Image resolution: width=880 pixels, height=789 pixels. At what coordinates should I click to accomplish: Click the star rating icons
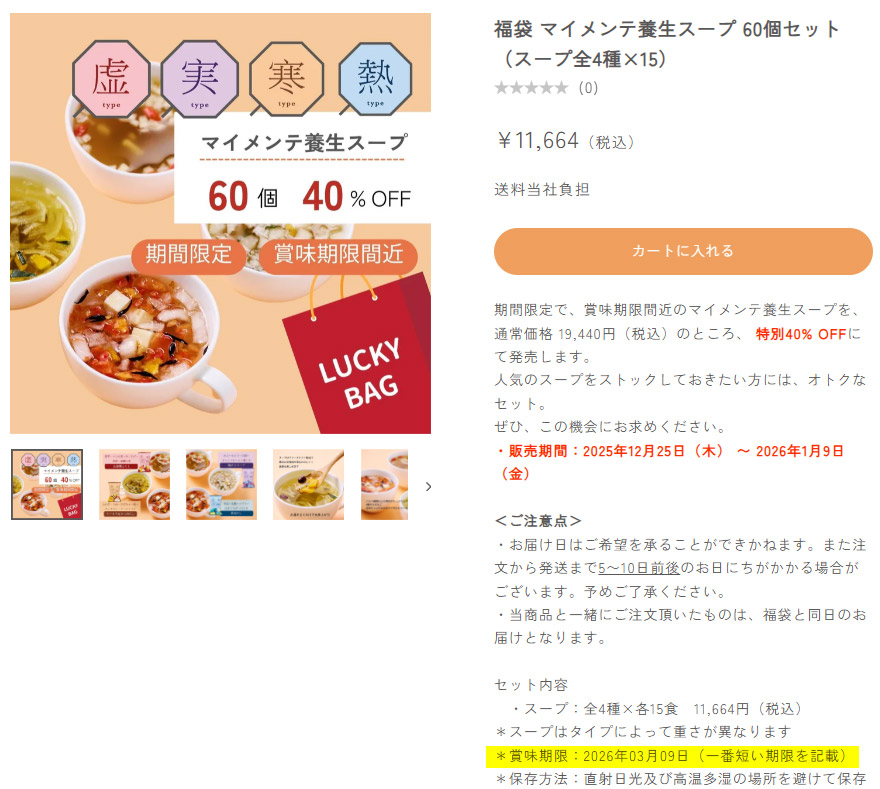[531, 88]
